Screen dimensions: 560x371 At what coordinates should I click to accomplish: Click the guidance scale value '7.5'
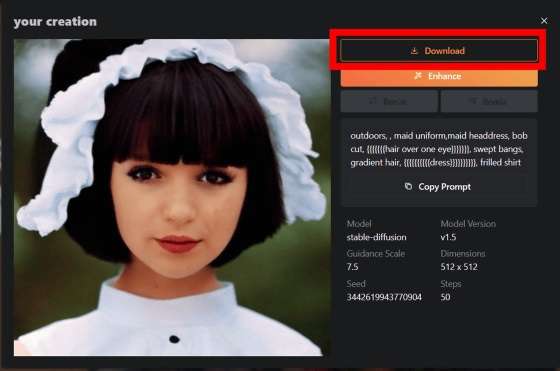click(352, 267)
